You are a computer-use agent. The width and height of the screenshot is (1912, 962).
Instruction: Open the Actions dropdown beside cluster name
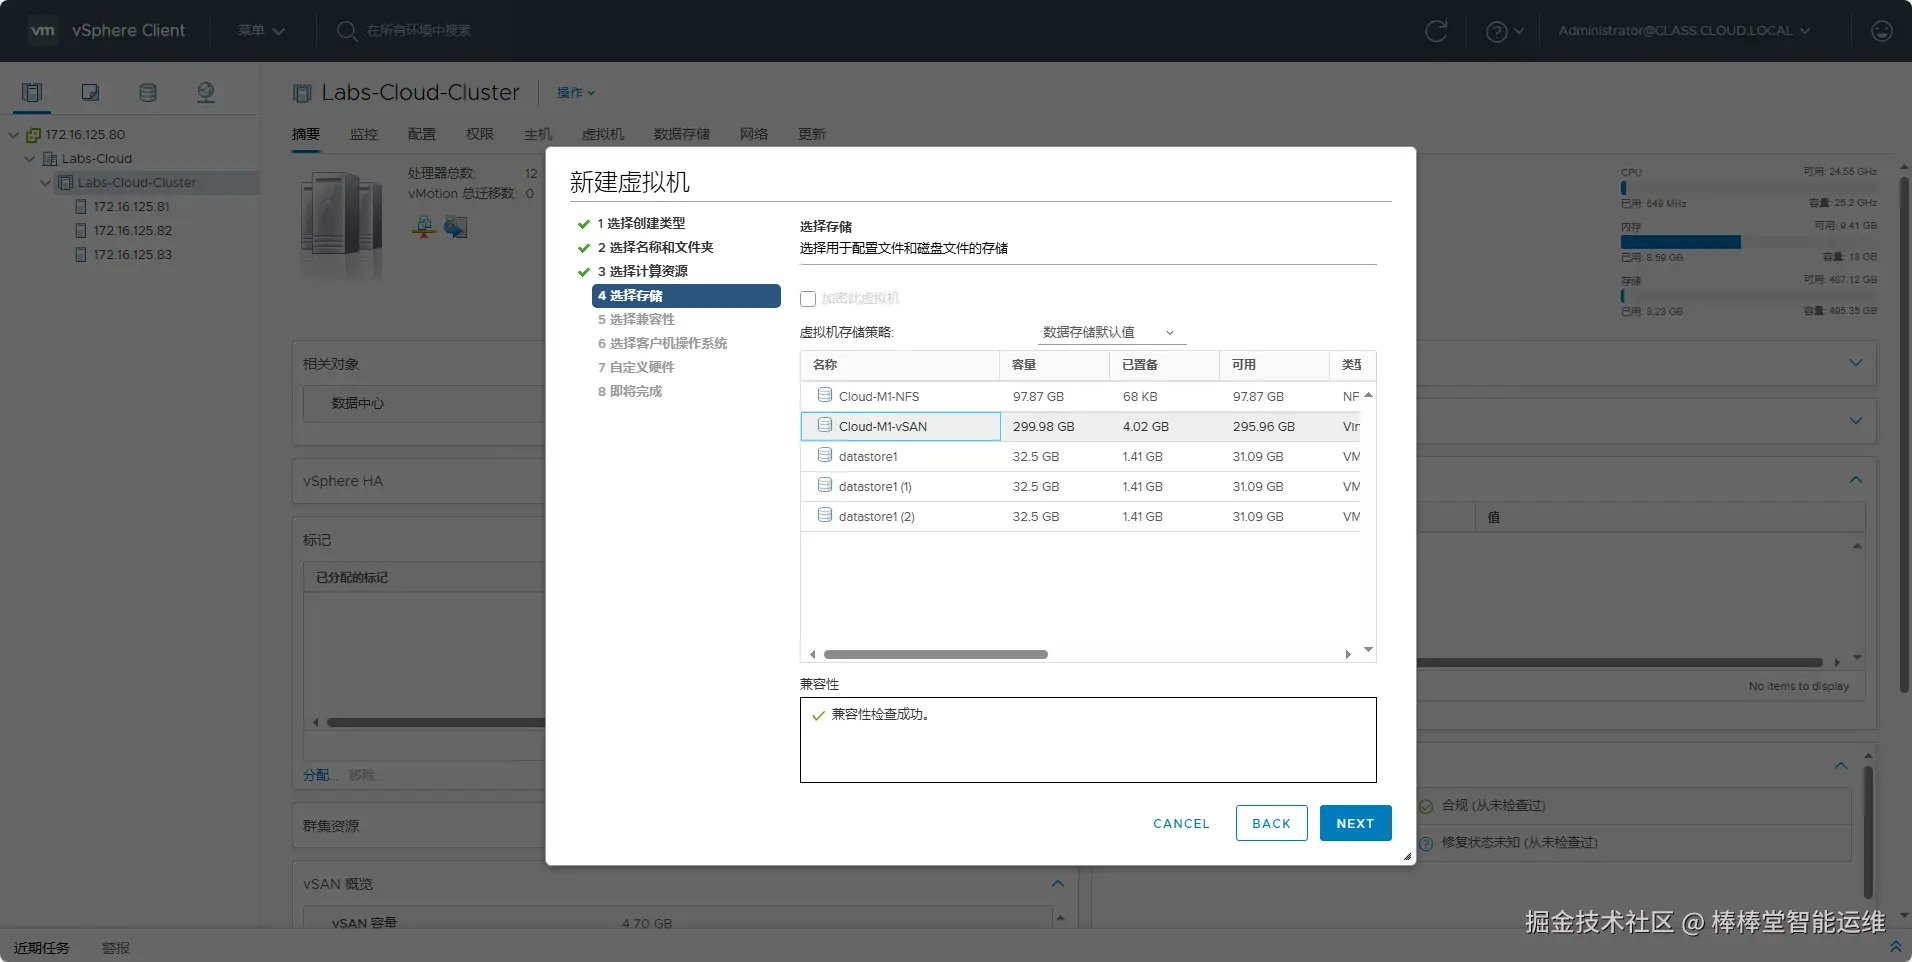576,93
